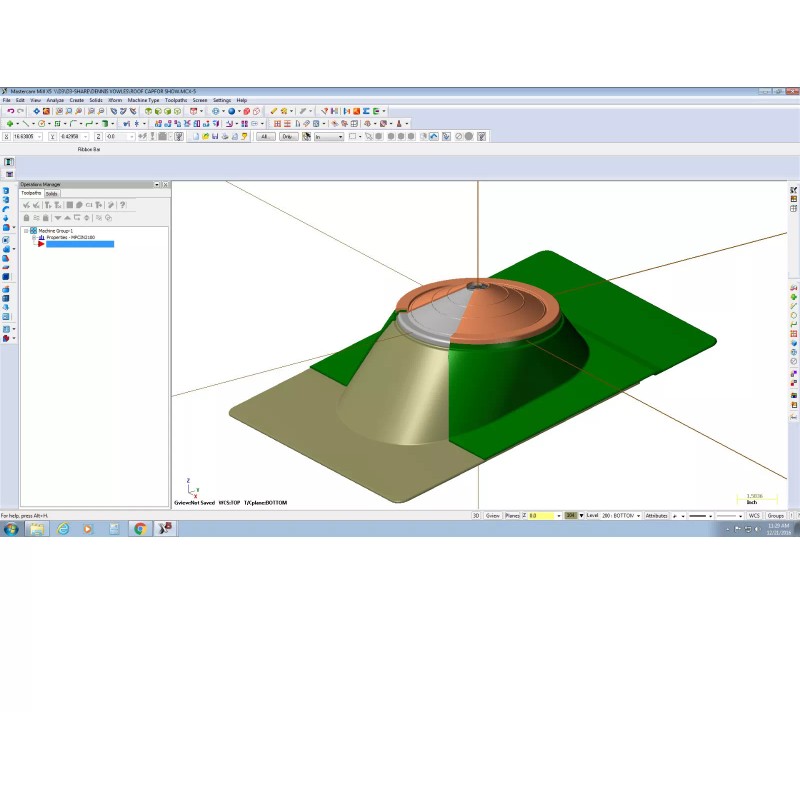Open the Y coordinate dropdown
Screen dimensions: 800x800
[86, 137]
